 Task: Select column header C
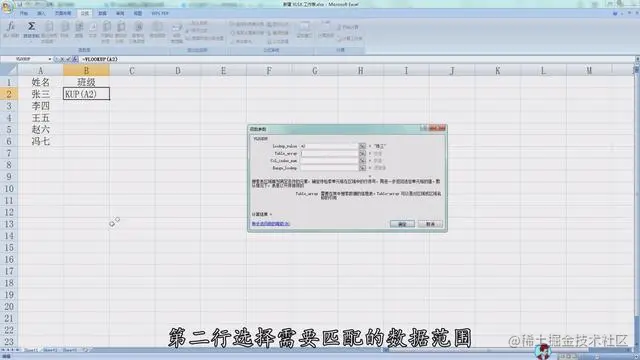tap(132, 71)
